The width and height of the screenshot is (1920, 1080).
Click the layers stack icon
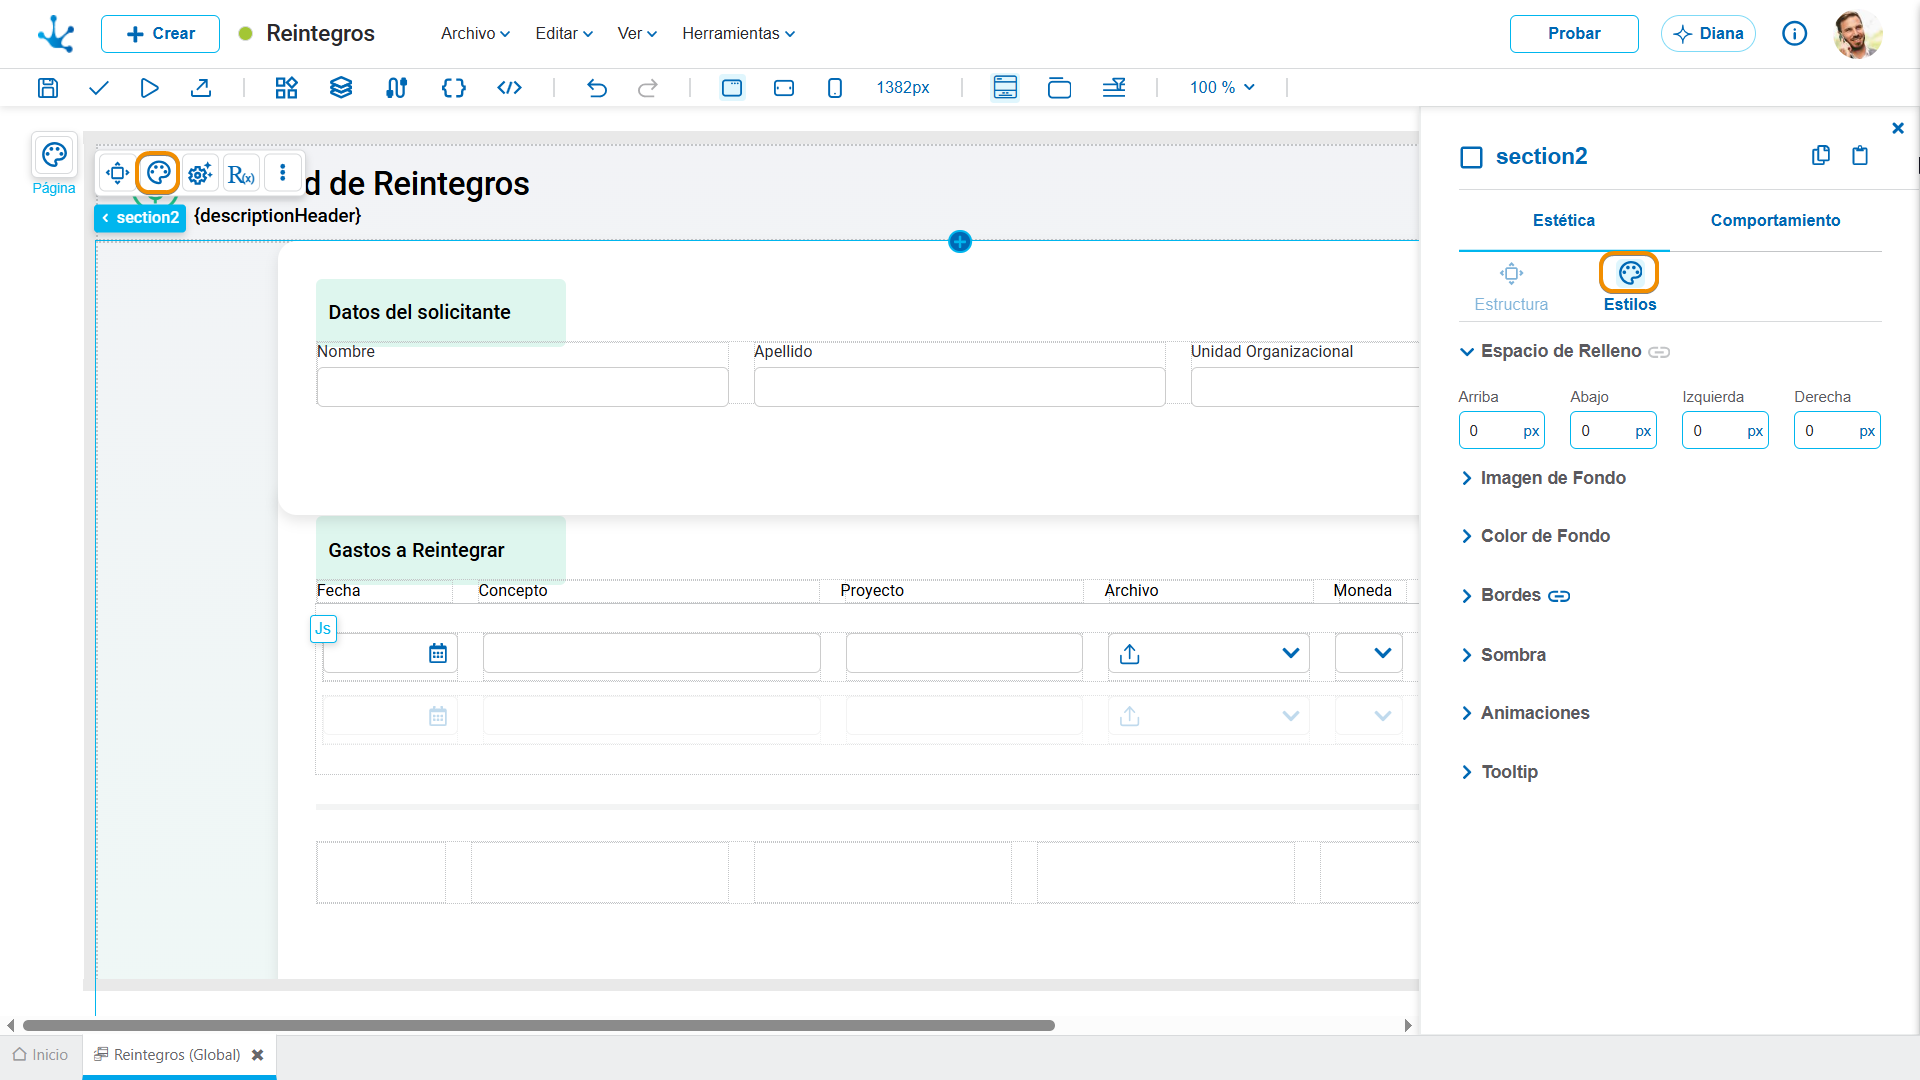point(341,88)
